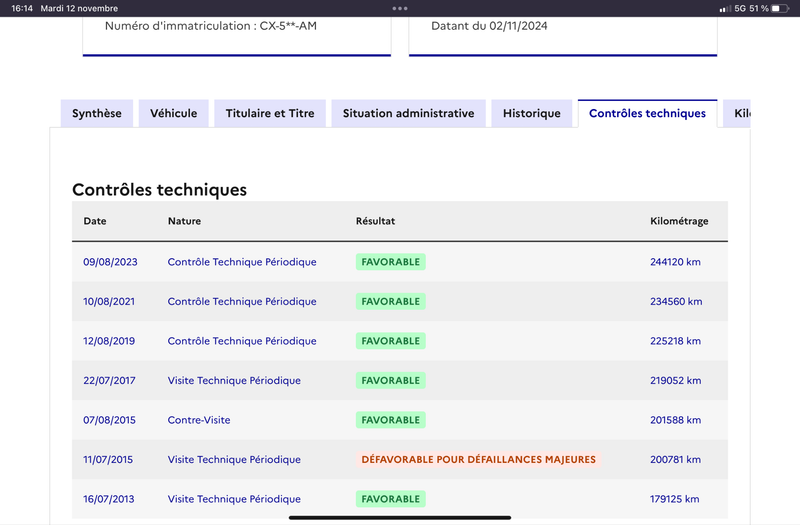The height and width of the screenshot is (525, 800).
Task: Select the date 07/08/2015
Action: pyautogui.click(x=109, y=420)
